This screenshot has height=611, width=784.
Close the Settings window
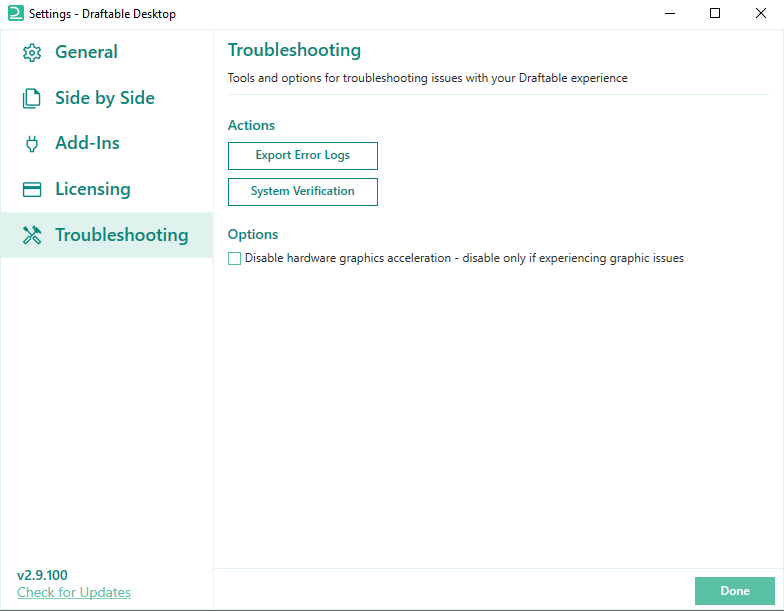point(760,14)
